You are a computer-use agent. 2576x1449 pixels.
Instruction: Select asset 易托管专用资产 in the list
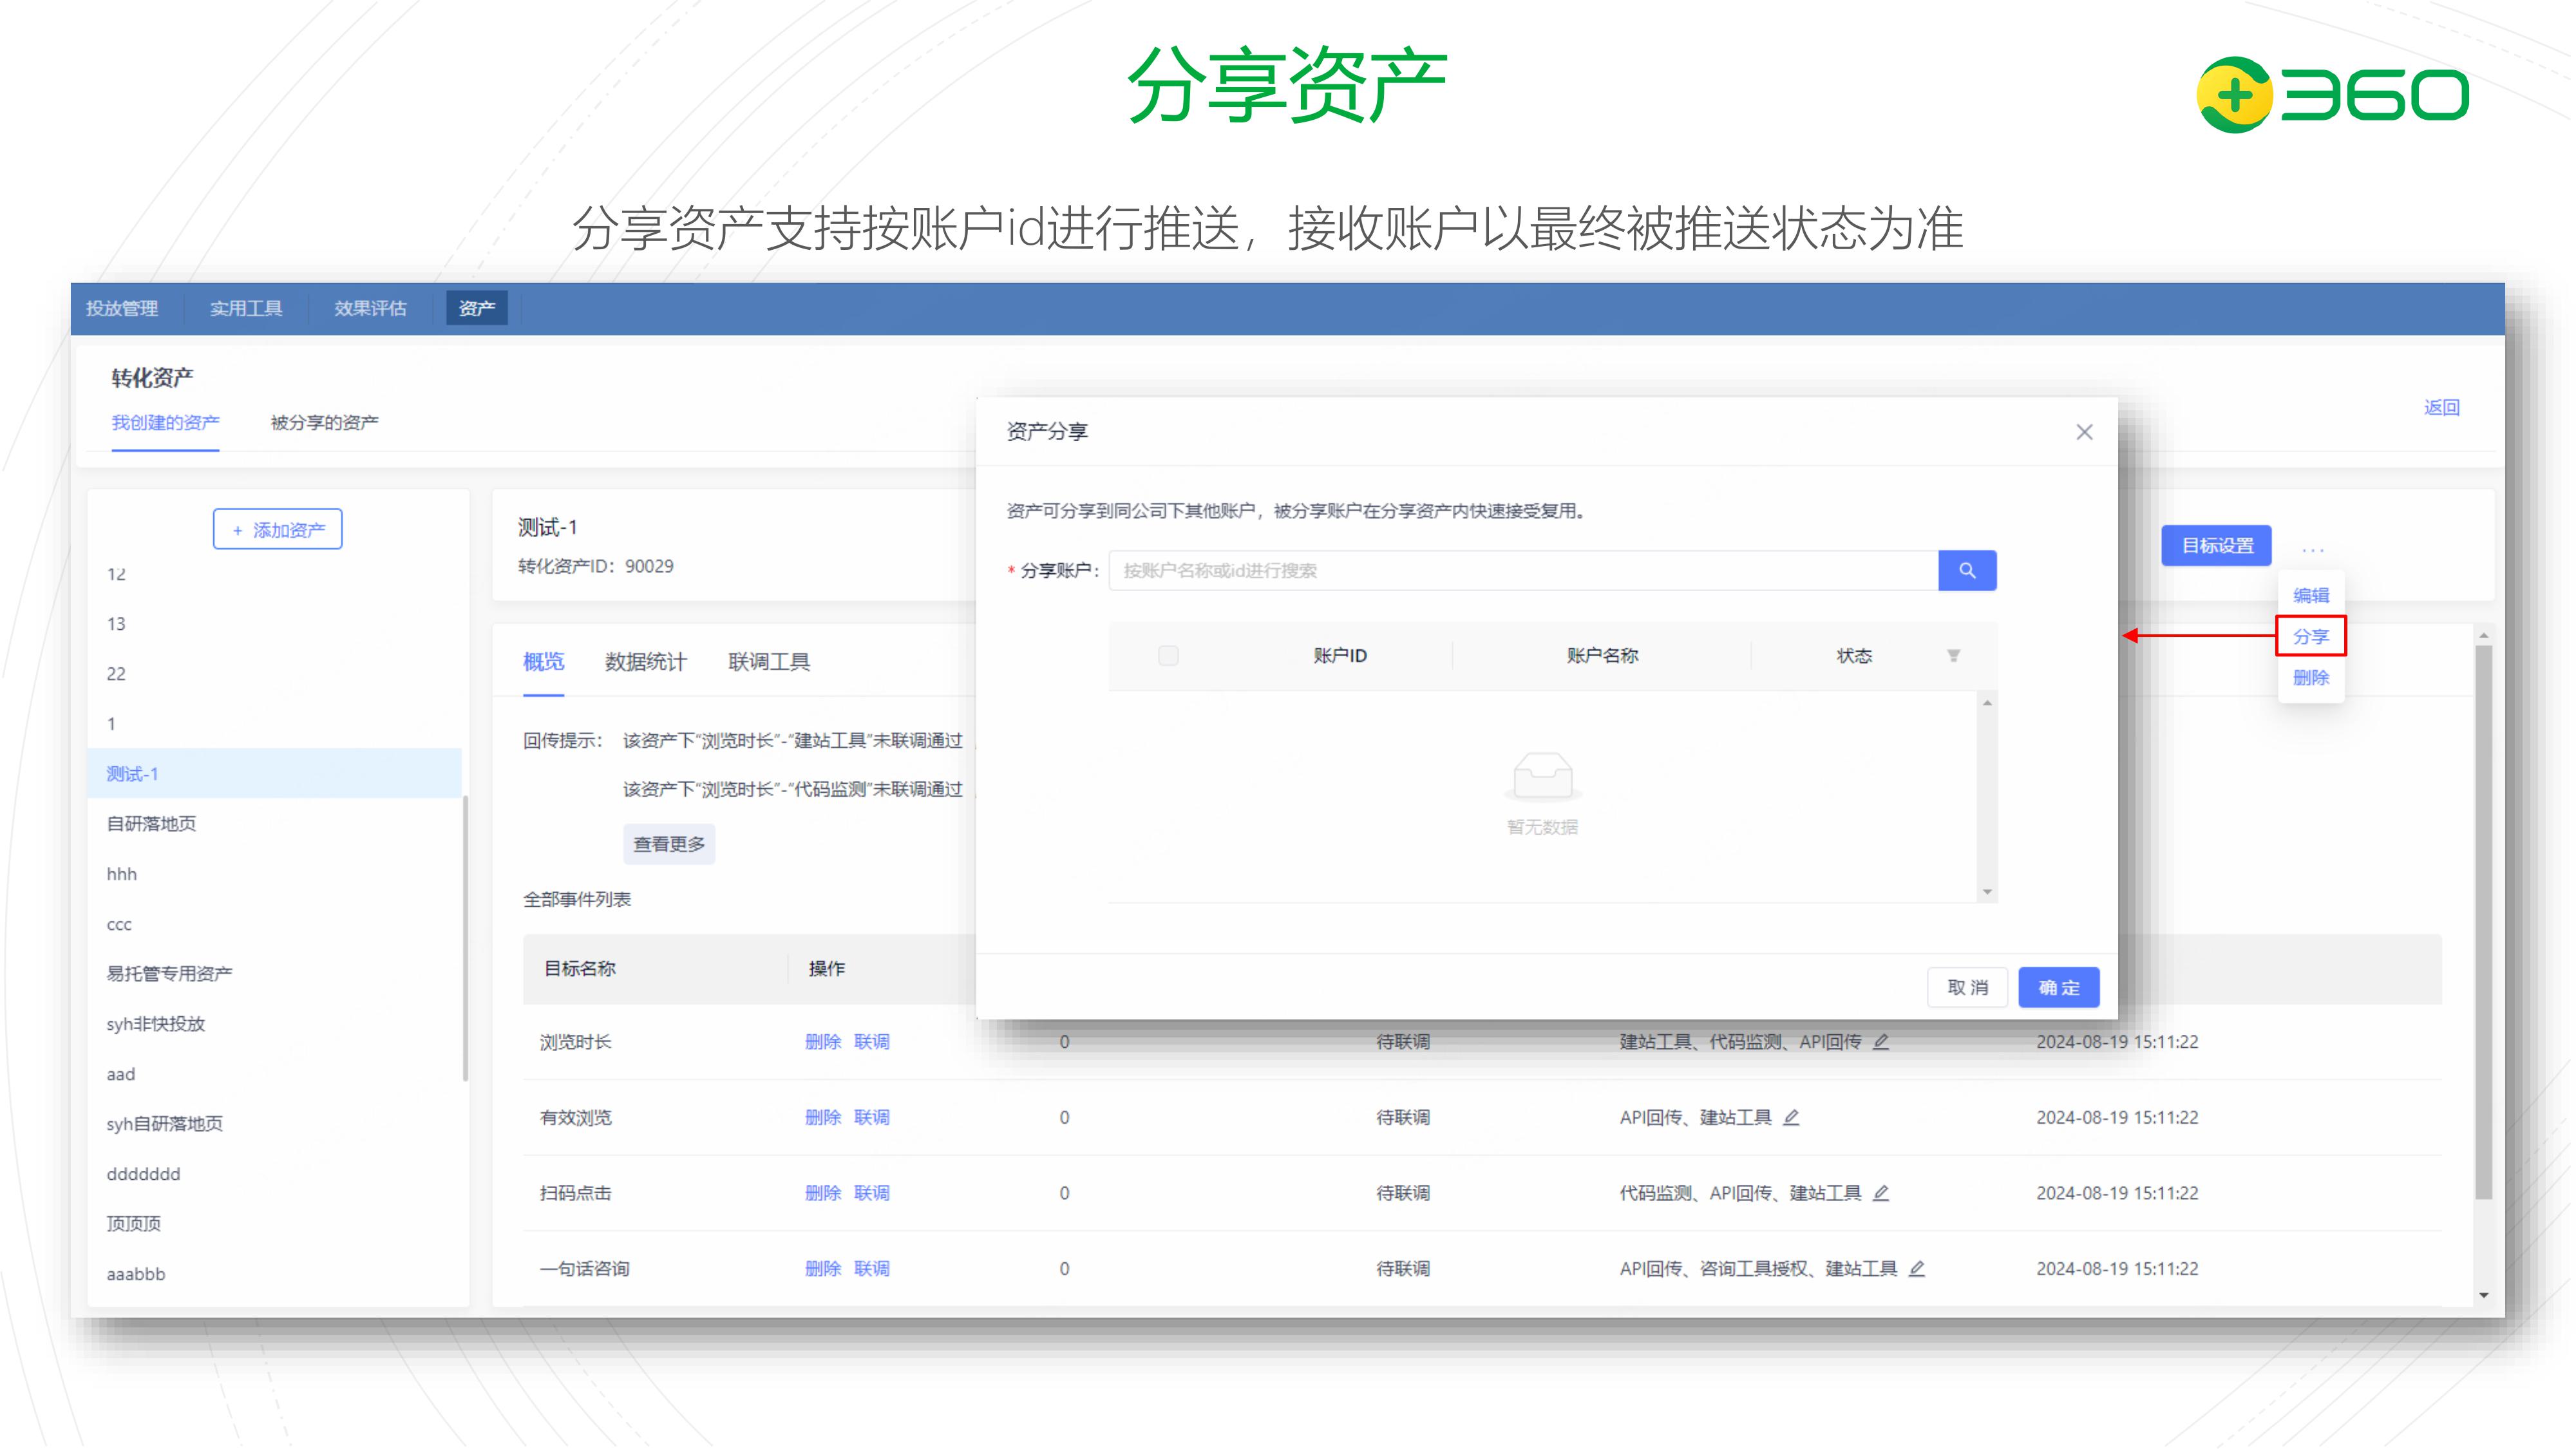tap(275, 974)
